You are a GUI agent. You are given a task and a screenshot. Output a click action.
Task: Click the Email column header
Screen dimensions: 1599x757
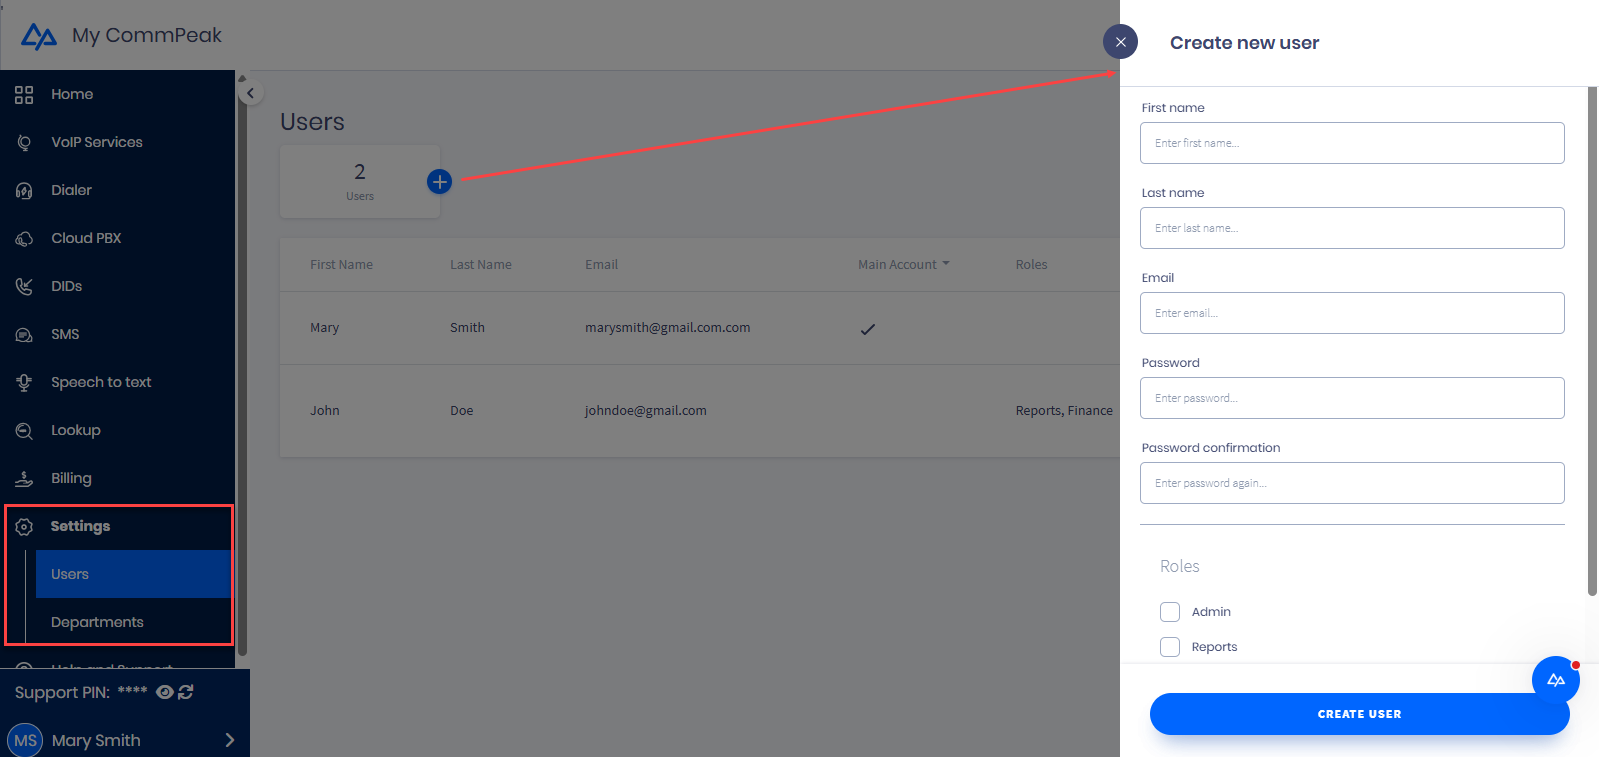point(601,265)
